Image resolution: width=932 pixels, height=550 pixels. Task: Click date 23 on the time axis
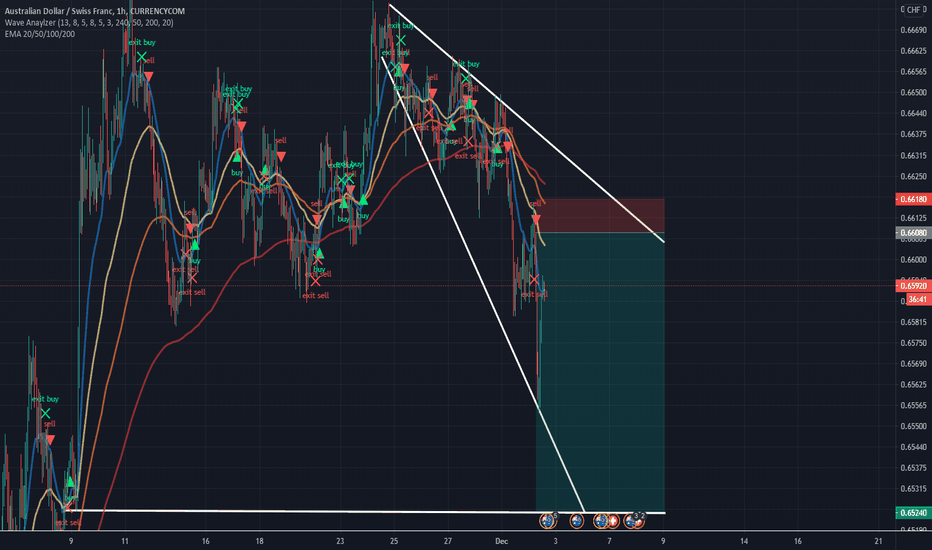point(340,541)
